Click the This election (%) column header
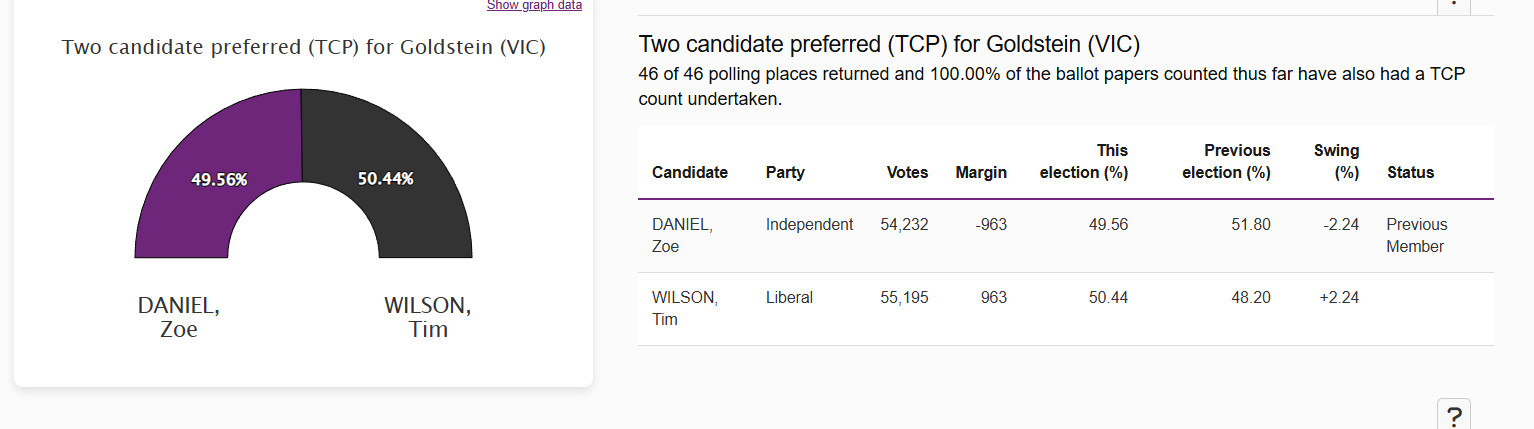Viewport: 1534px width, 429px height. point(1084,161)
